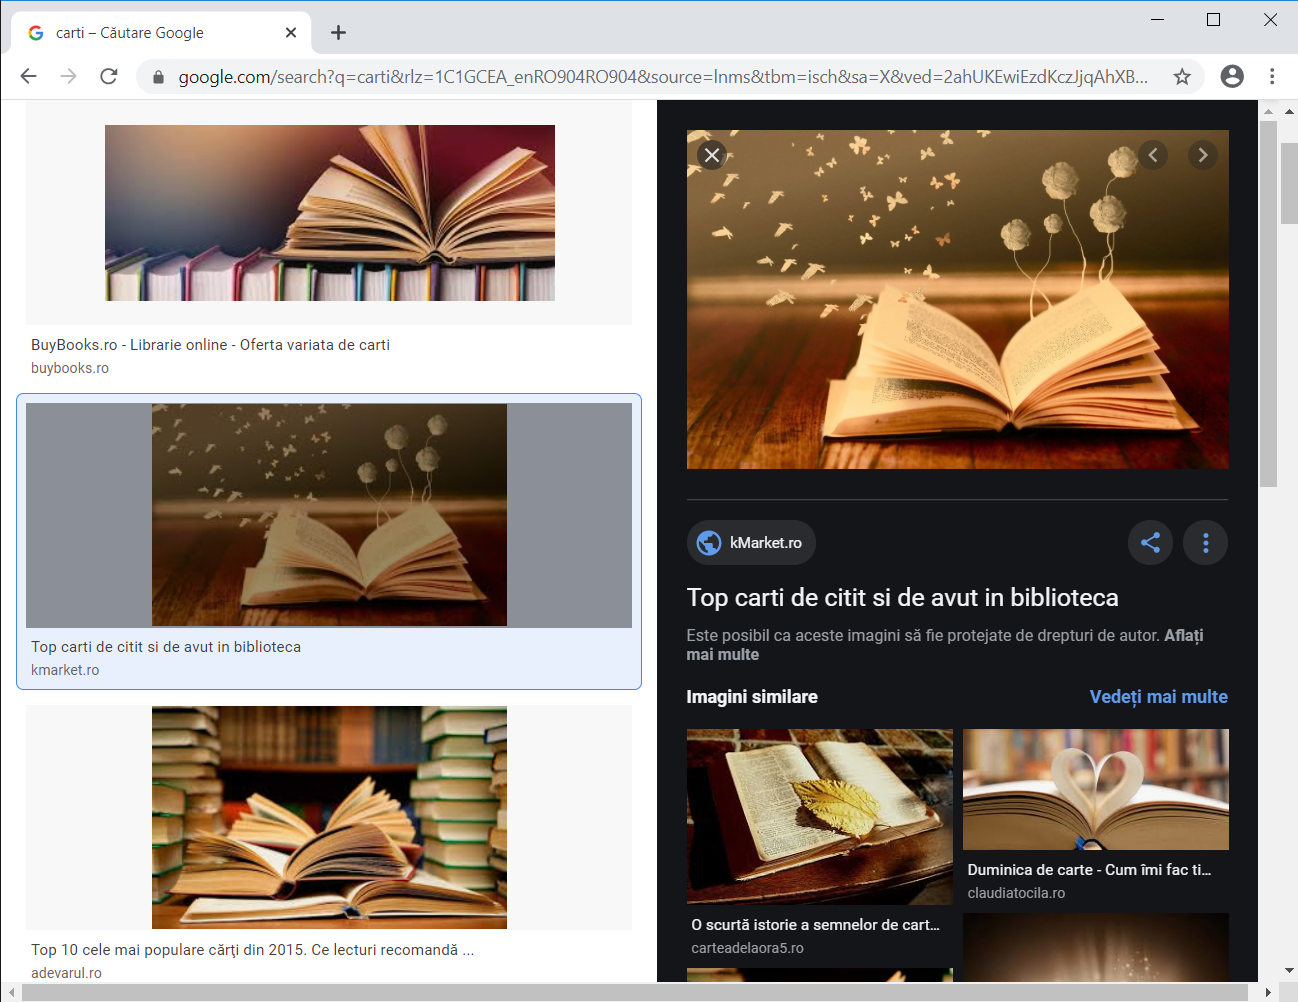
Task: Navigate back to previous page
Action: (x=29, y=77)
